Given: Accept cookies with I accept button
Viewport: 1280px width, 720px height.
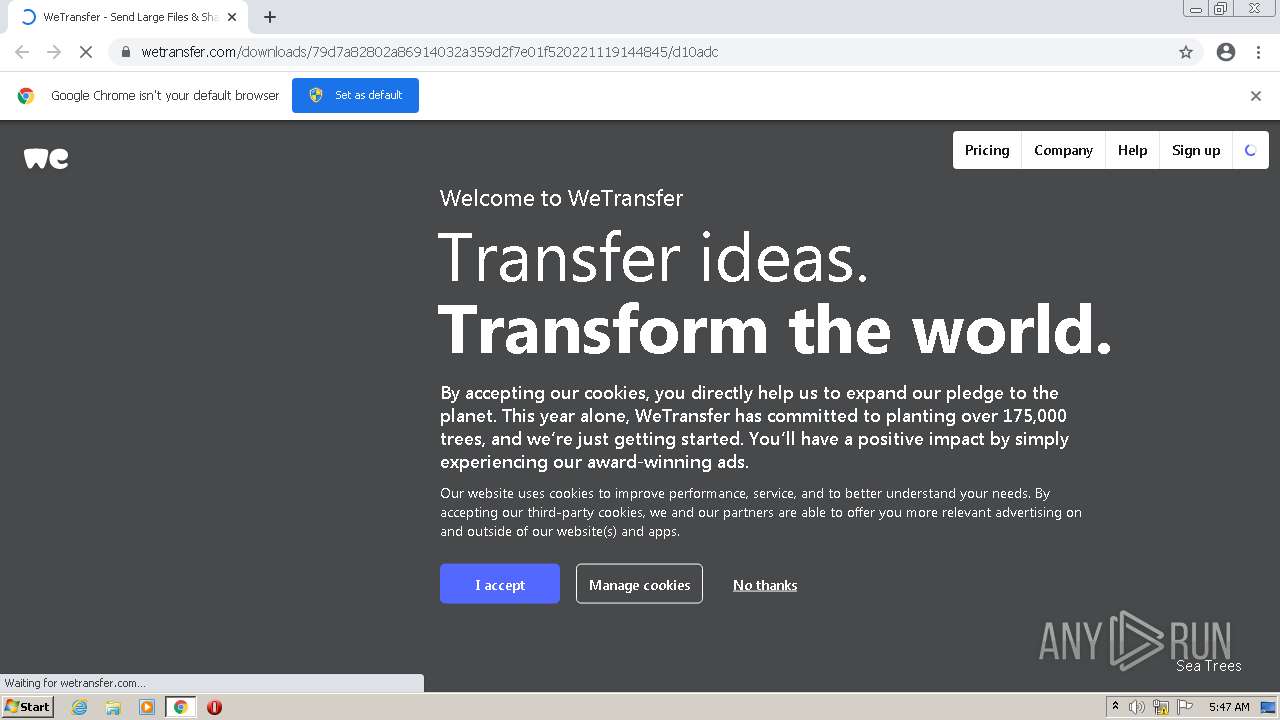Looking at the screenshot, I should (x=500, y=584).
